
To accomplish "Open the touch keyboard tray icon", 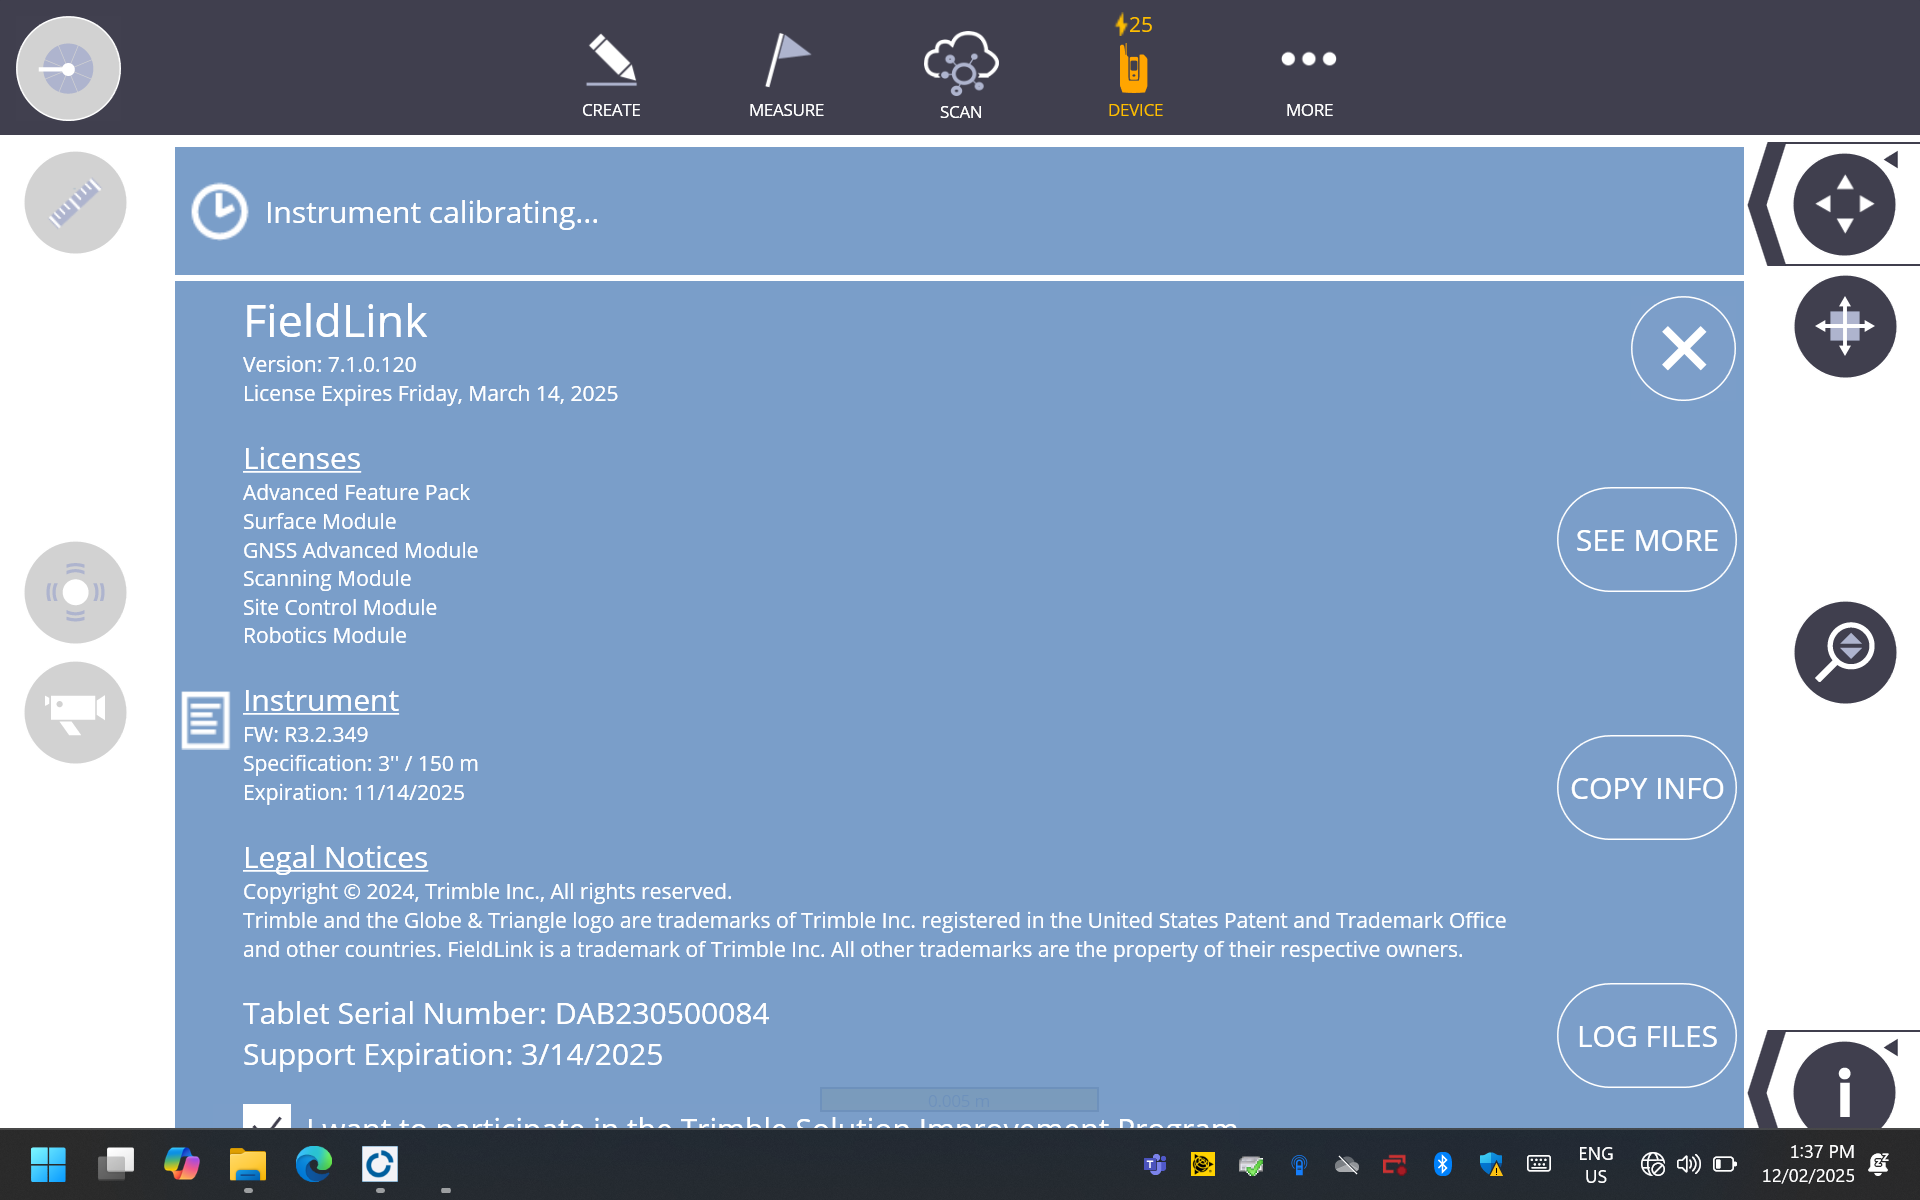I will coord(1539,1164).
